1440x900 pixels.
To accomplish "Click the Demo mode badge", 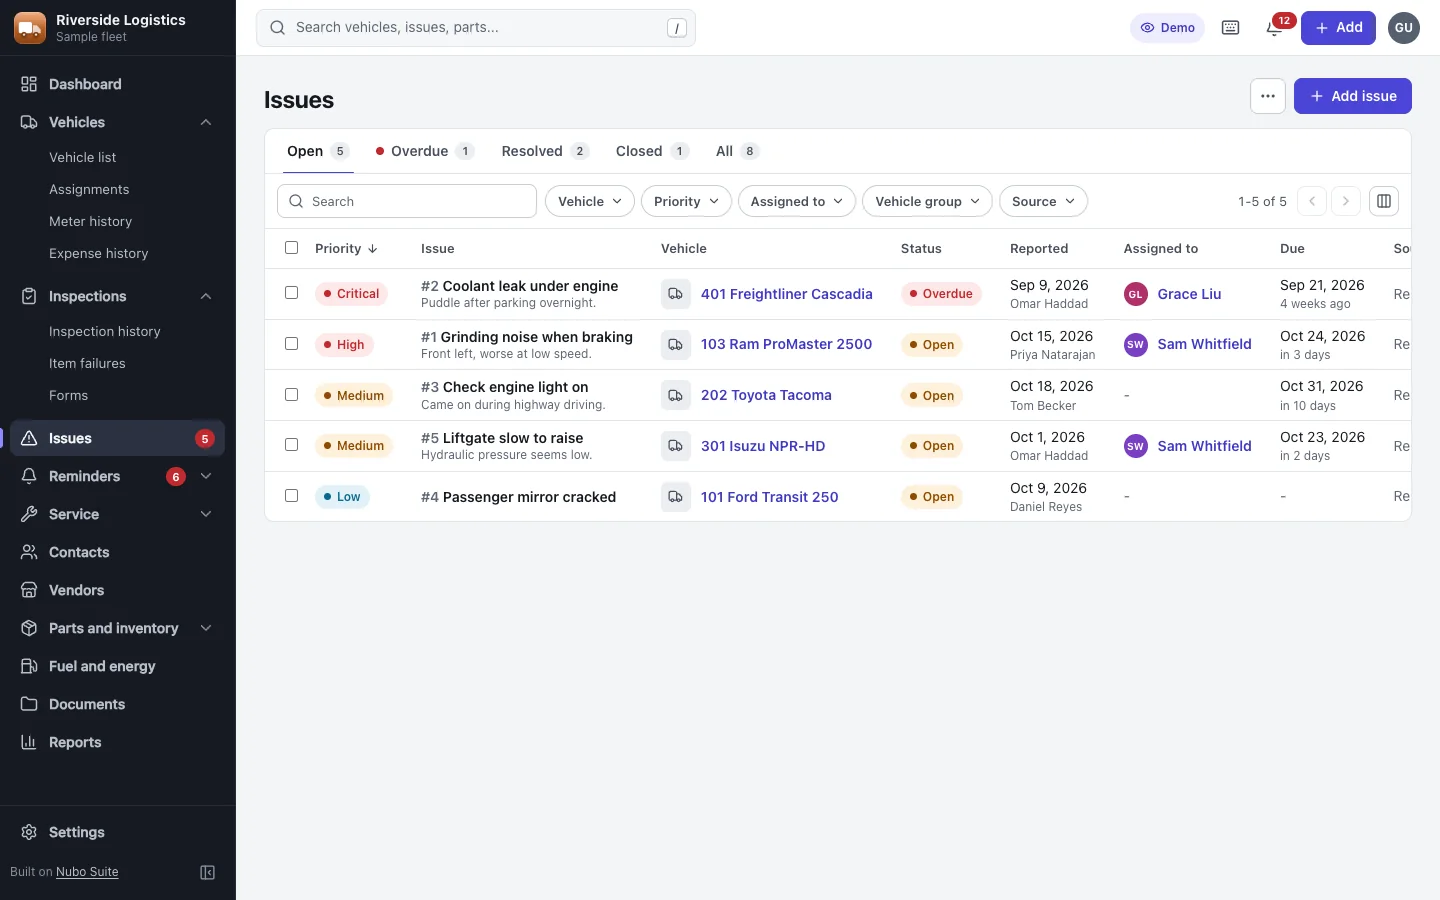I will [1167, 28].
